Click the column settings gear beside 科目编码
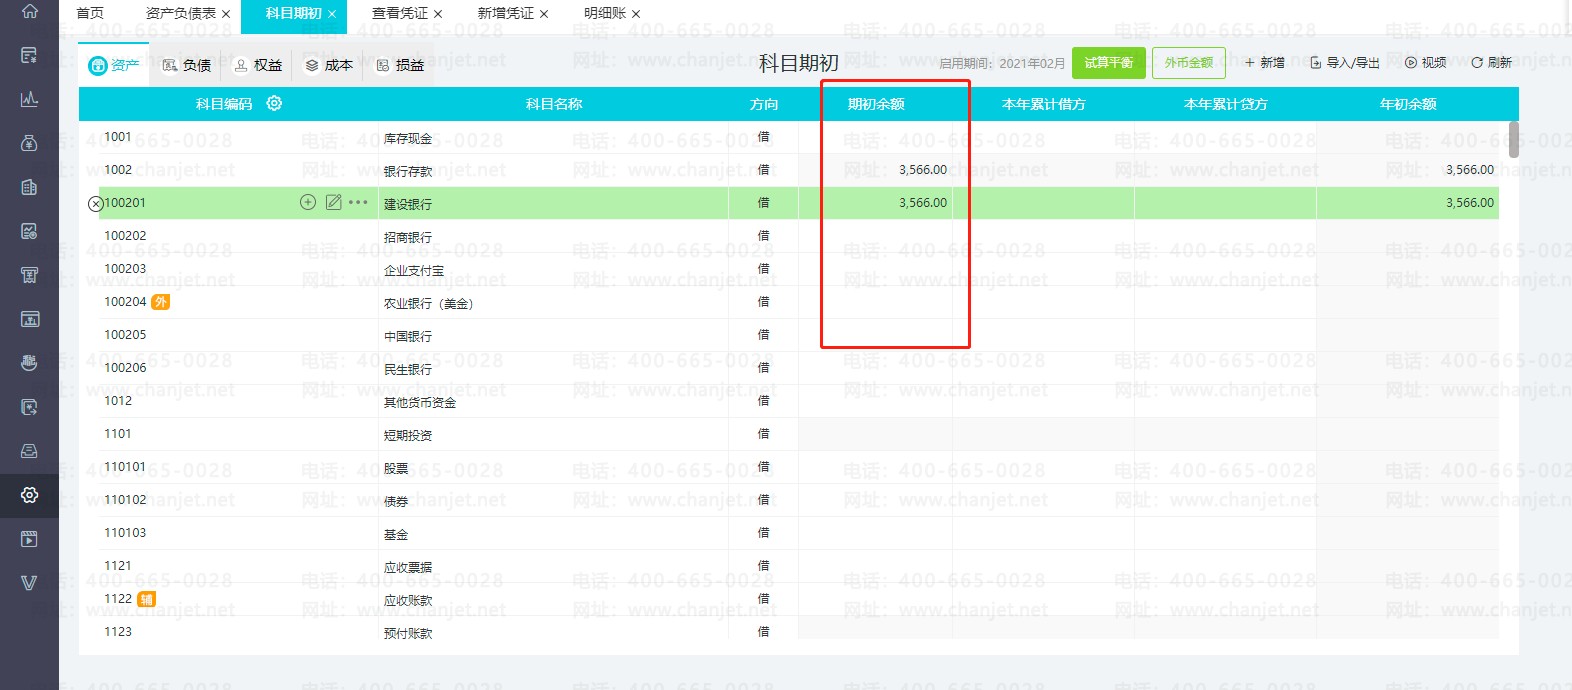 tap(274, 103)
